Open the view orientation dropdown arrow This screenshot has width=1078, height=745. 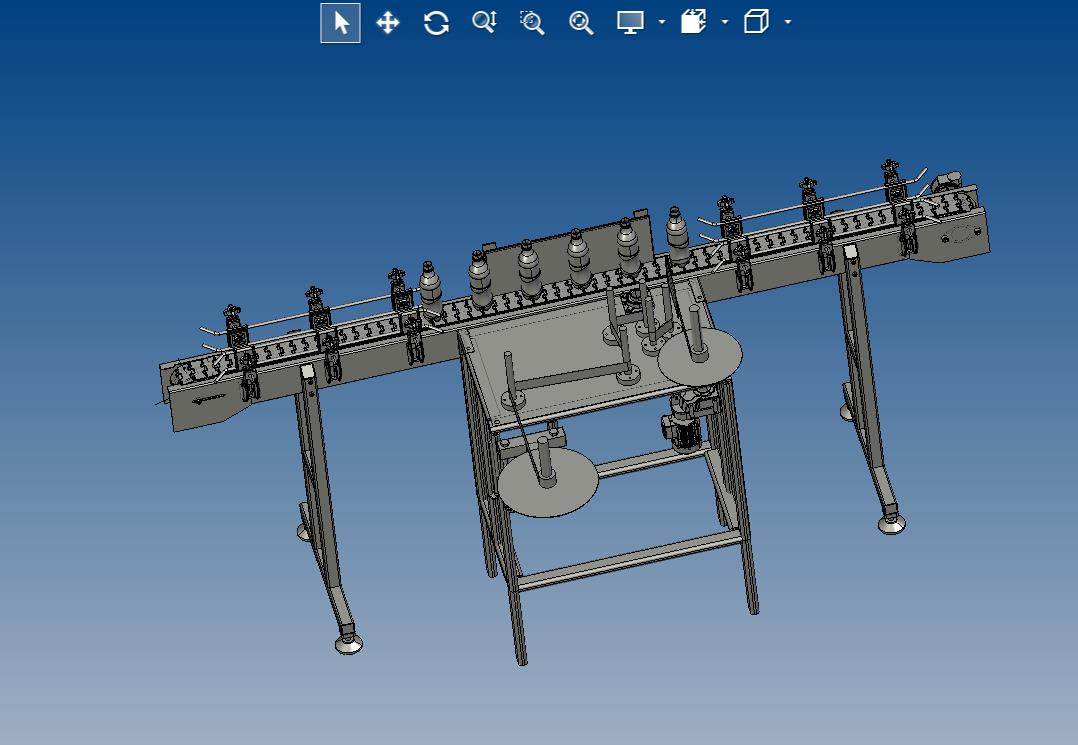[788, 22]
